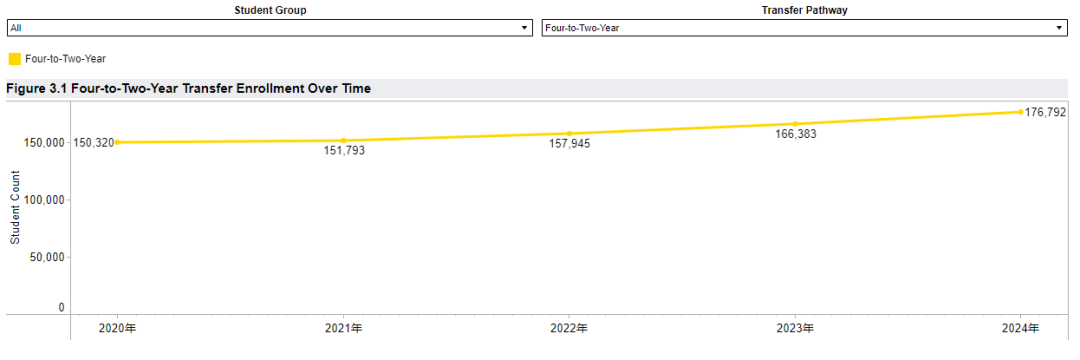
Task: Click the 157,945 data label
Action: pyautogui.click(x=570, y=145)
